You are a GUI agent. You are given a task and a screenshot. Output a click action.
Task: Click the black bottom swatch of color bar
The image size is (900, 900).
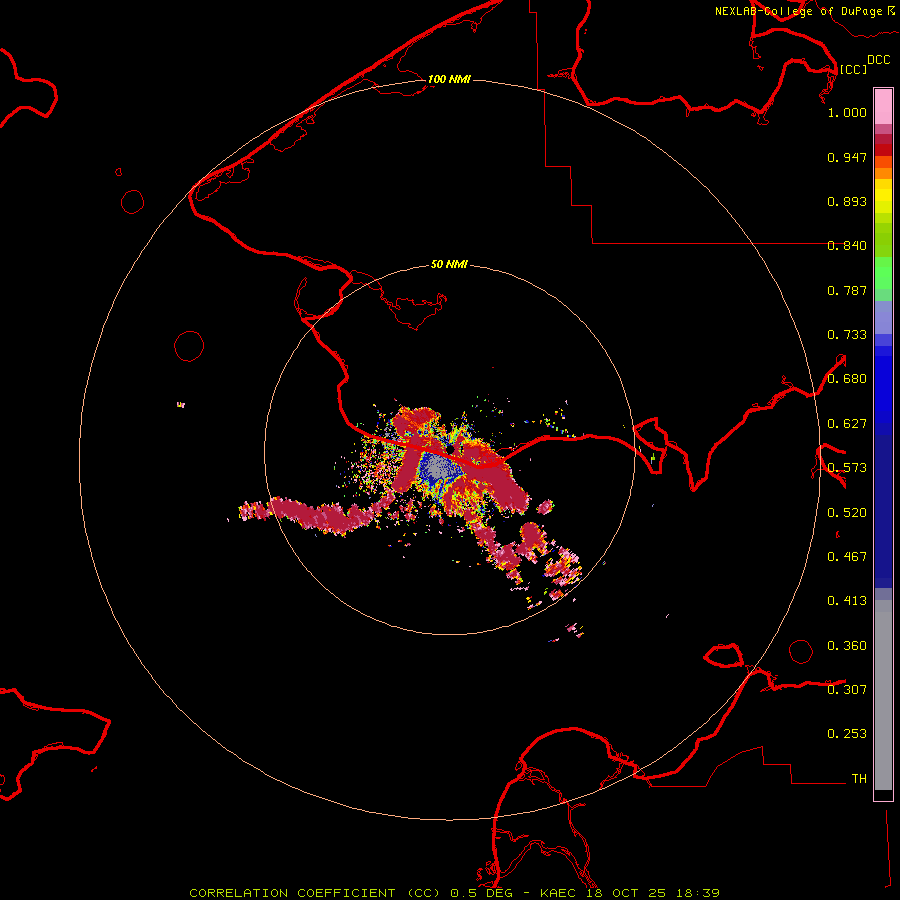[883, 795]
